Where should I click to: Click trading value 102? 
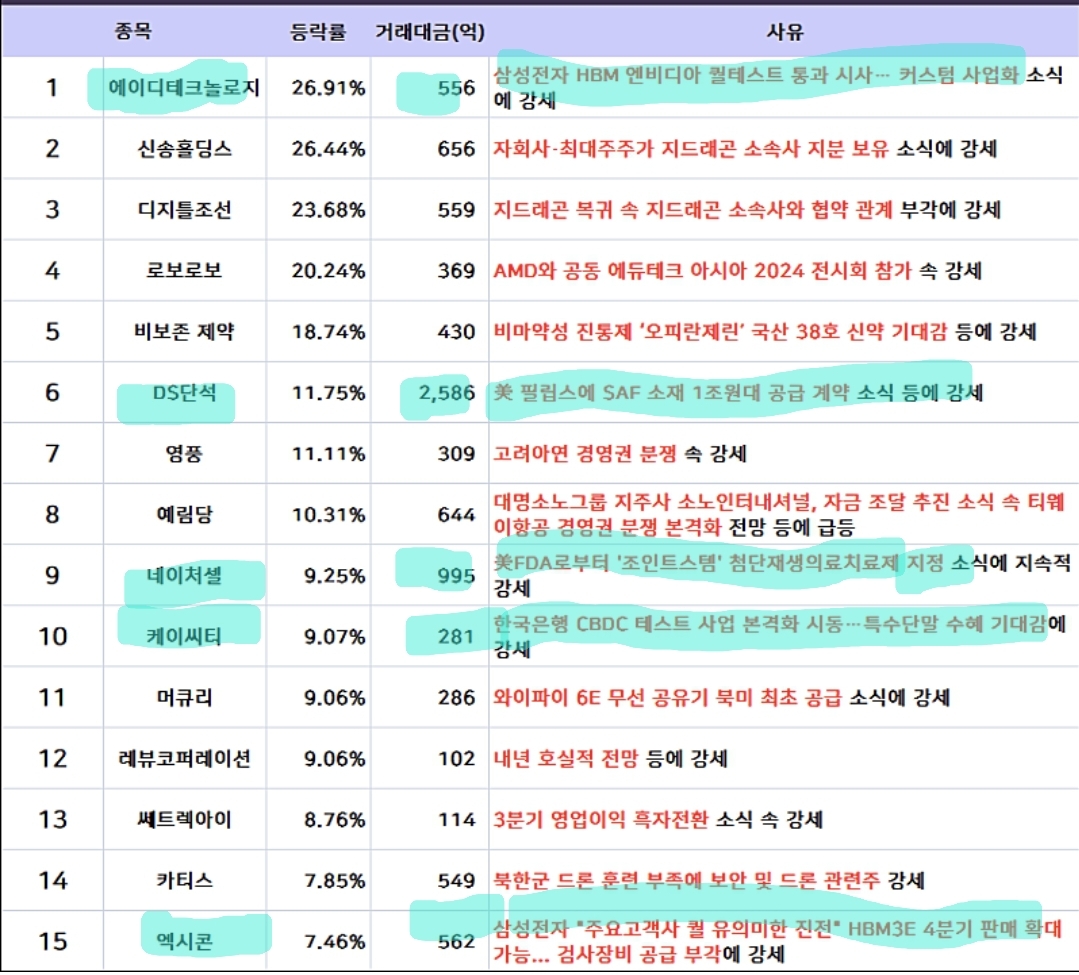pyautogui.click(x=456, y=759)
